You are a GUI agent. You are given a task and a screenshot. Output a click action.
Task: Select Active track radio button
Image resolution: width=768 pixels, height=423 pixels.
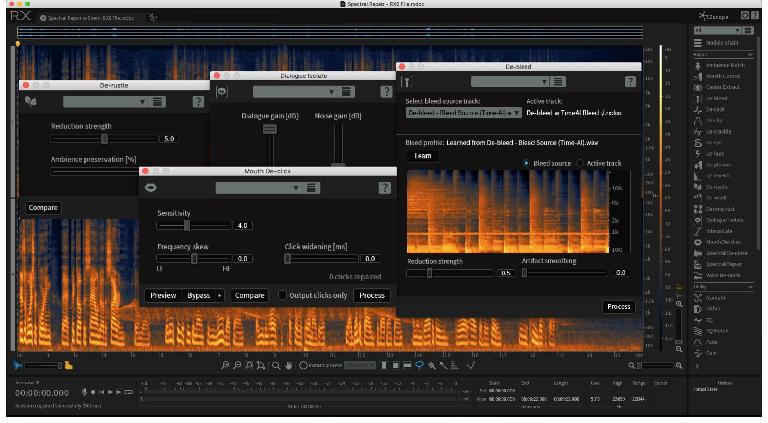click(580, 163)
